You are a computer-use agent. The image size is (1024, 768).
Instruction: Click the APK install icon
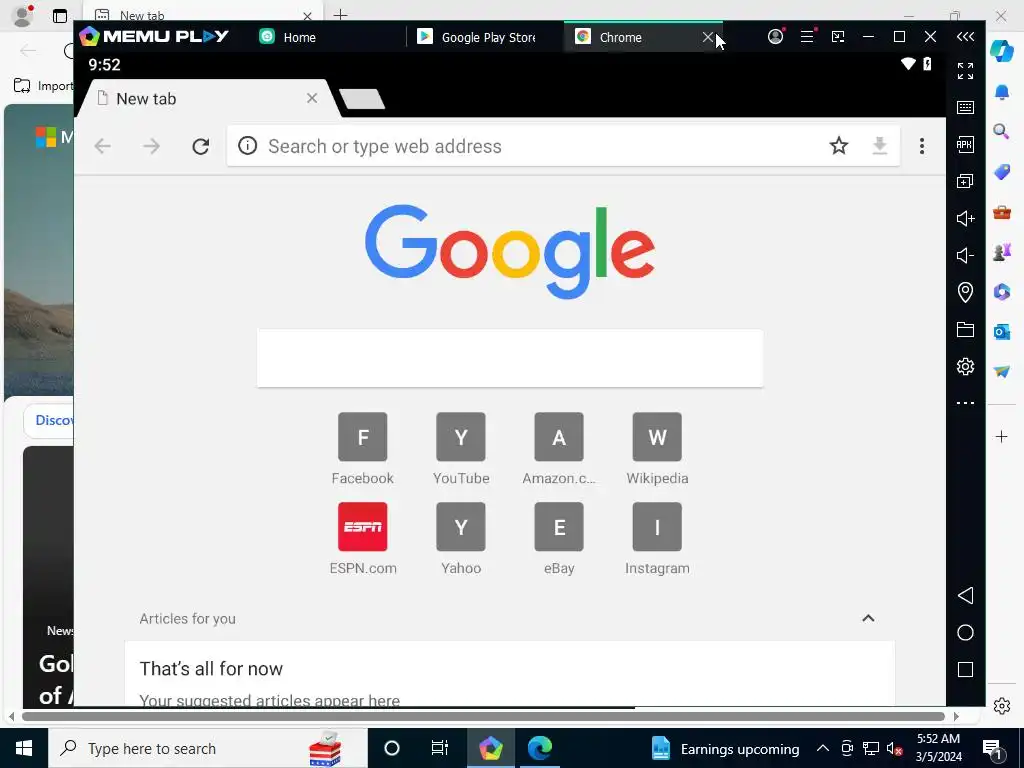tap(965, 144)
